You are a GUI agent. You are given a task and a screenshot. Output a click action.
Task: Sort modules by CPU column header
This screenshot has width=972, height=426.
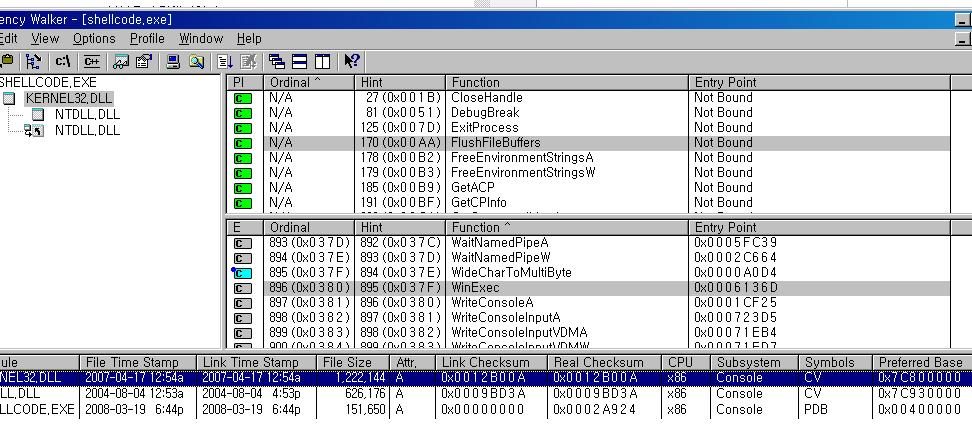[x=686, y=363]
